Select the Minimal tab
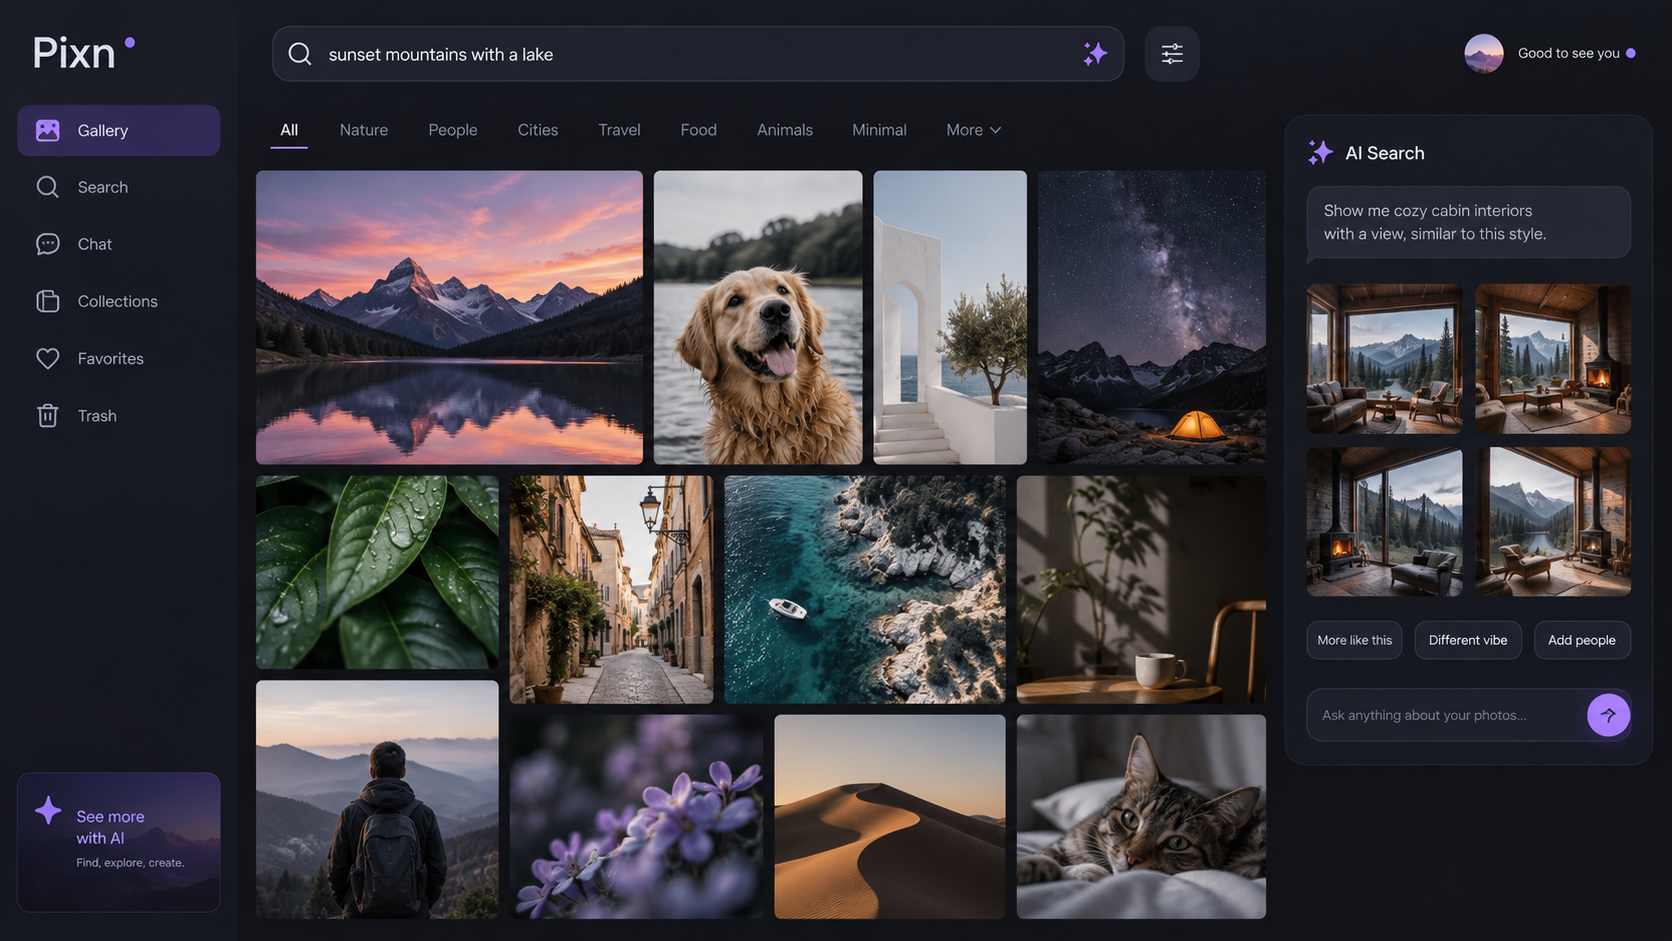 (879, 130)
